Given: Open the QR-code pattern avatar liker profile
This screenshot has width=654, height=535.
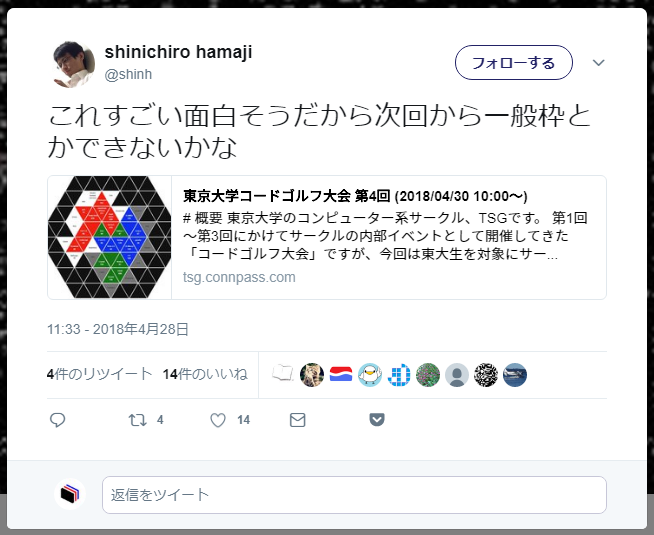Looking at the screenshot, I should coord(486,374).
